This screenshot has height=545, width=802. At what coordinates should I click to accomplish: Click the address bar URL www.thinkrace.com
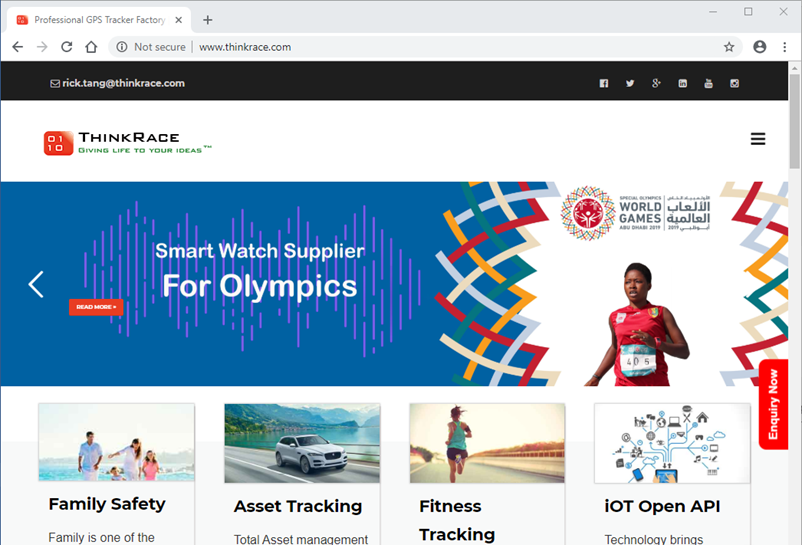click(x=245, y=47)
